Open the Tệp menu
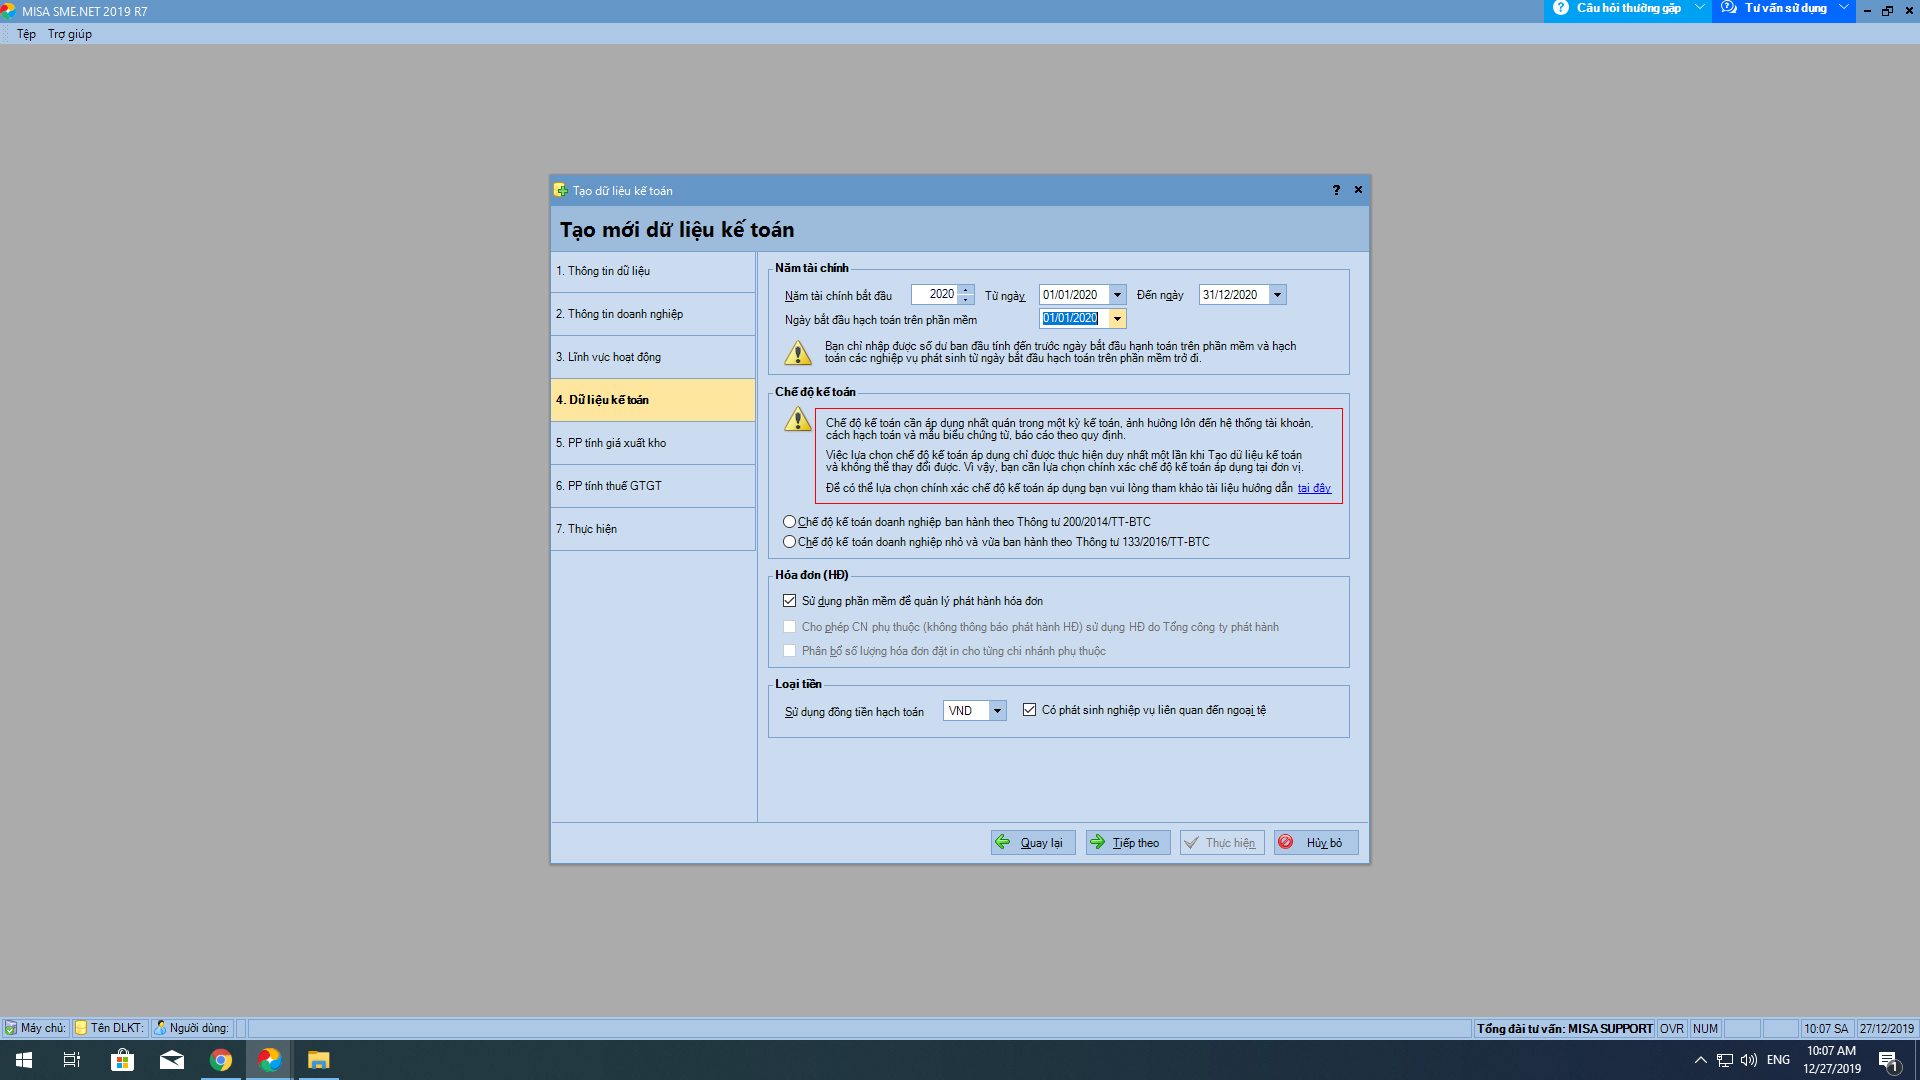1920x1080 pixels. [26, 34]
